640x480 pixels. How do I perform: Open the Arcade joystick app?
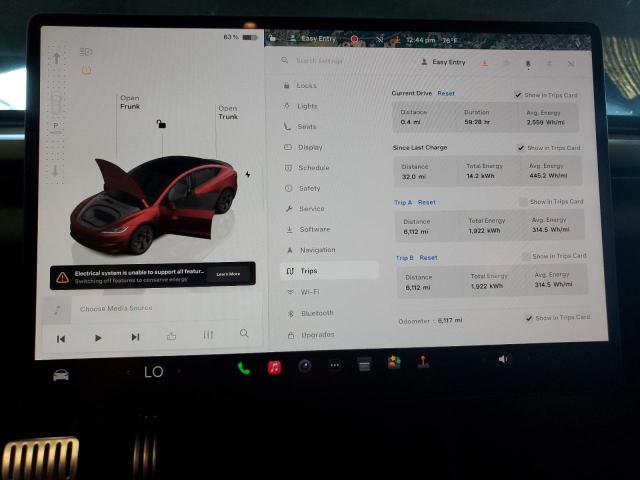click(x=423, y=362)
